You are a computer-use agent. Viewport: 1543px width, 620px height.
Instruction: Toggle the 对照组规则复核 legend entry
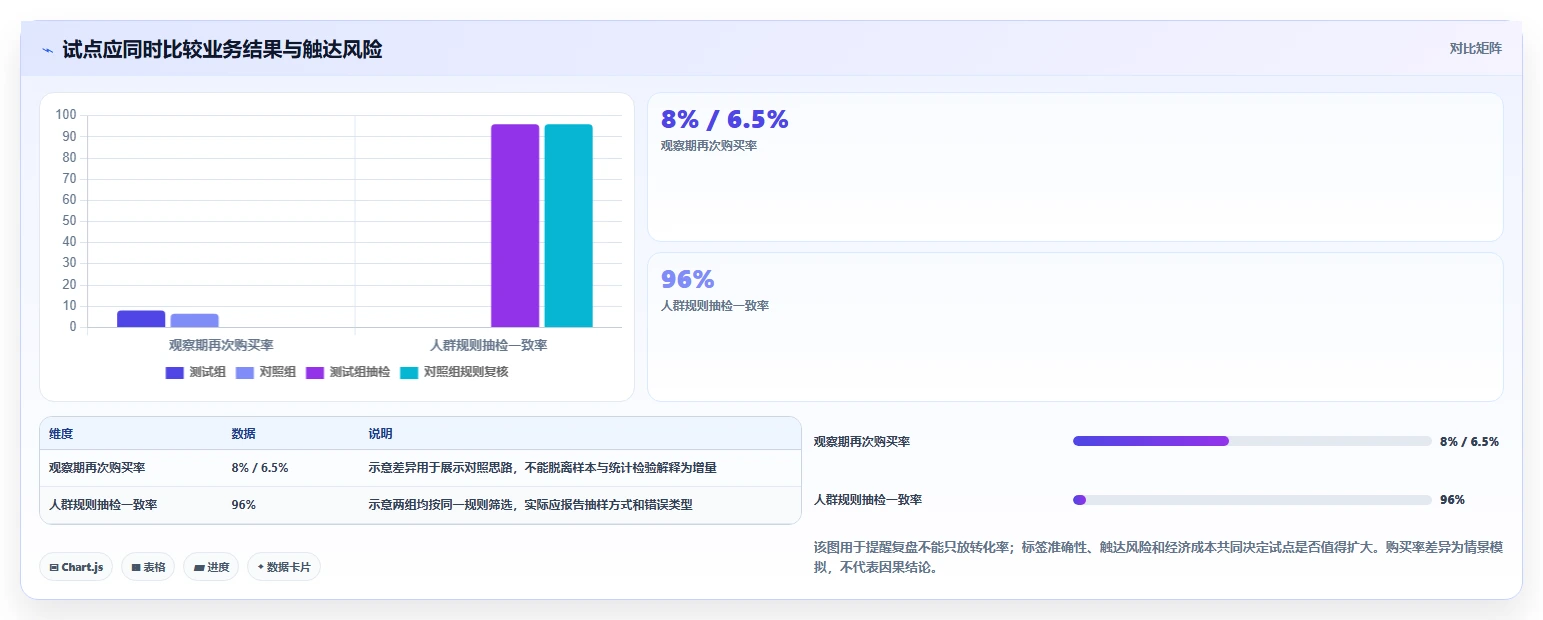coord(454,372)
